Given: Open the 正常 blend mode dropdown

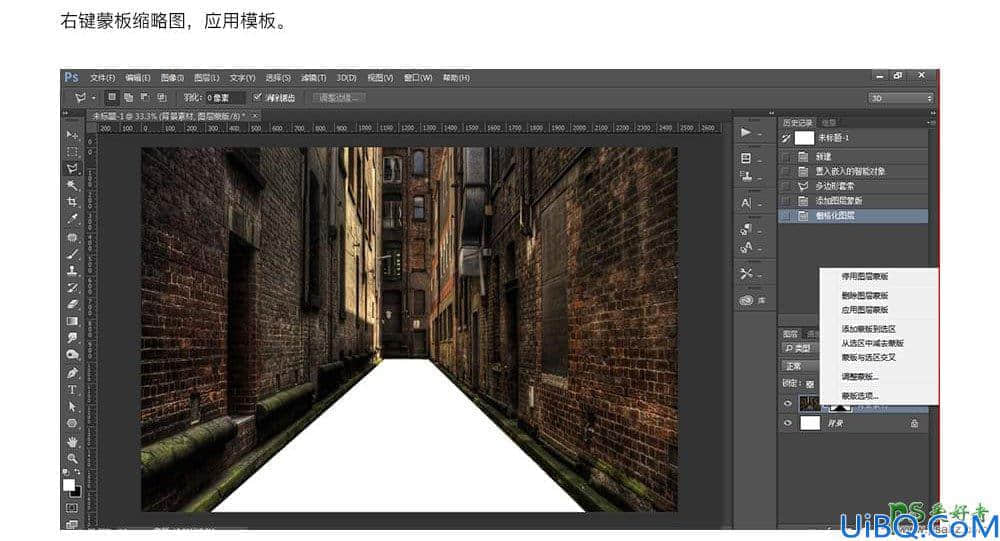Looking at the screenshot, I should [800, 366].
